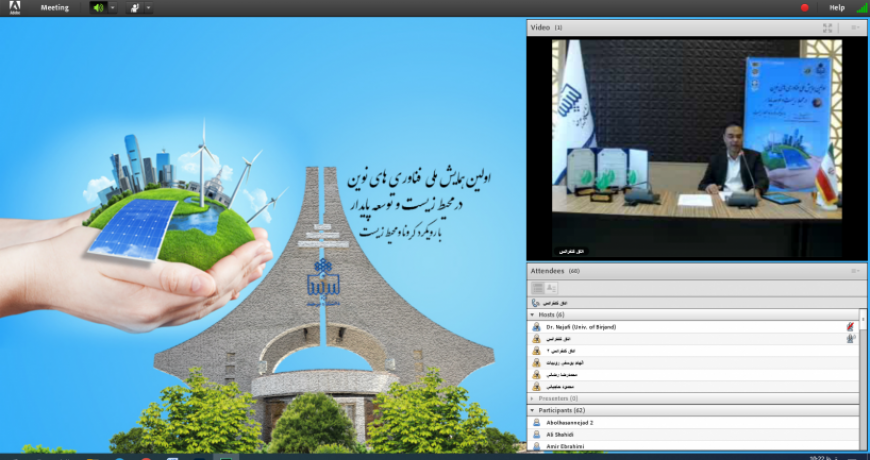Open the raise hand status dropdown arrow
The height and width of the screenshot is (460, 870).
(x=149, y=8)
